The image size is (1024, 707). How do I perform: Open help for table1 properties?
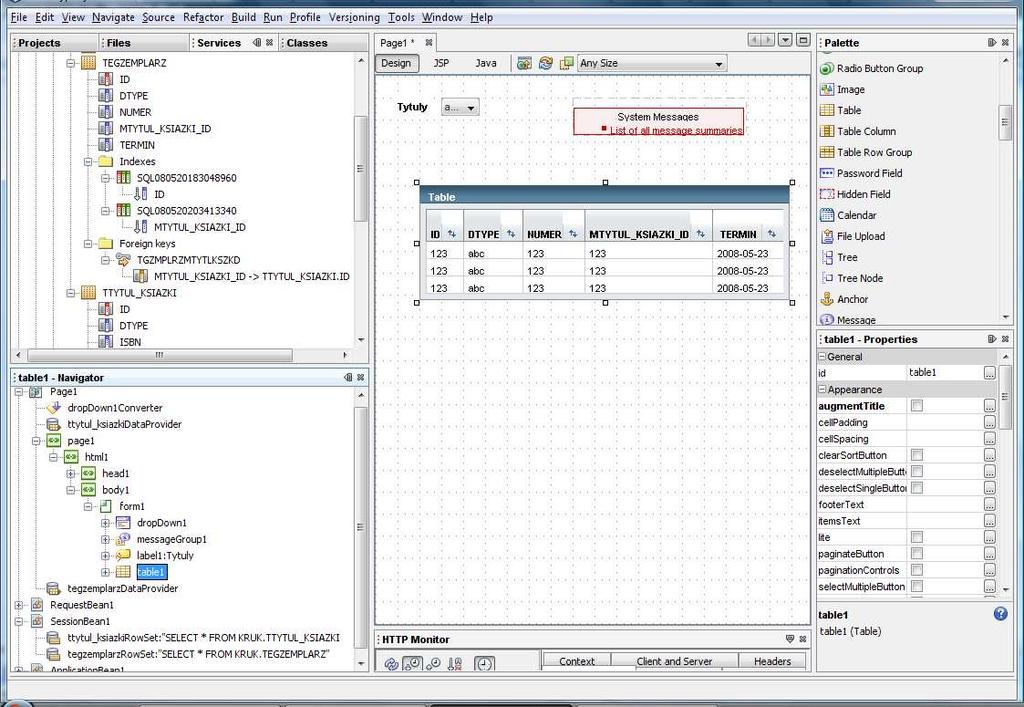click(1000, 614)
